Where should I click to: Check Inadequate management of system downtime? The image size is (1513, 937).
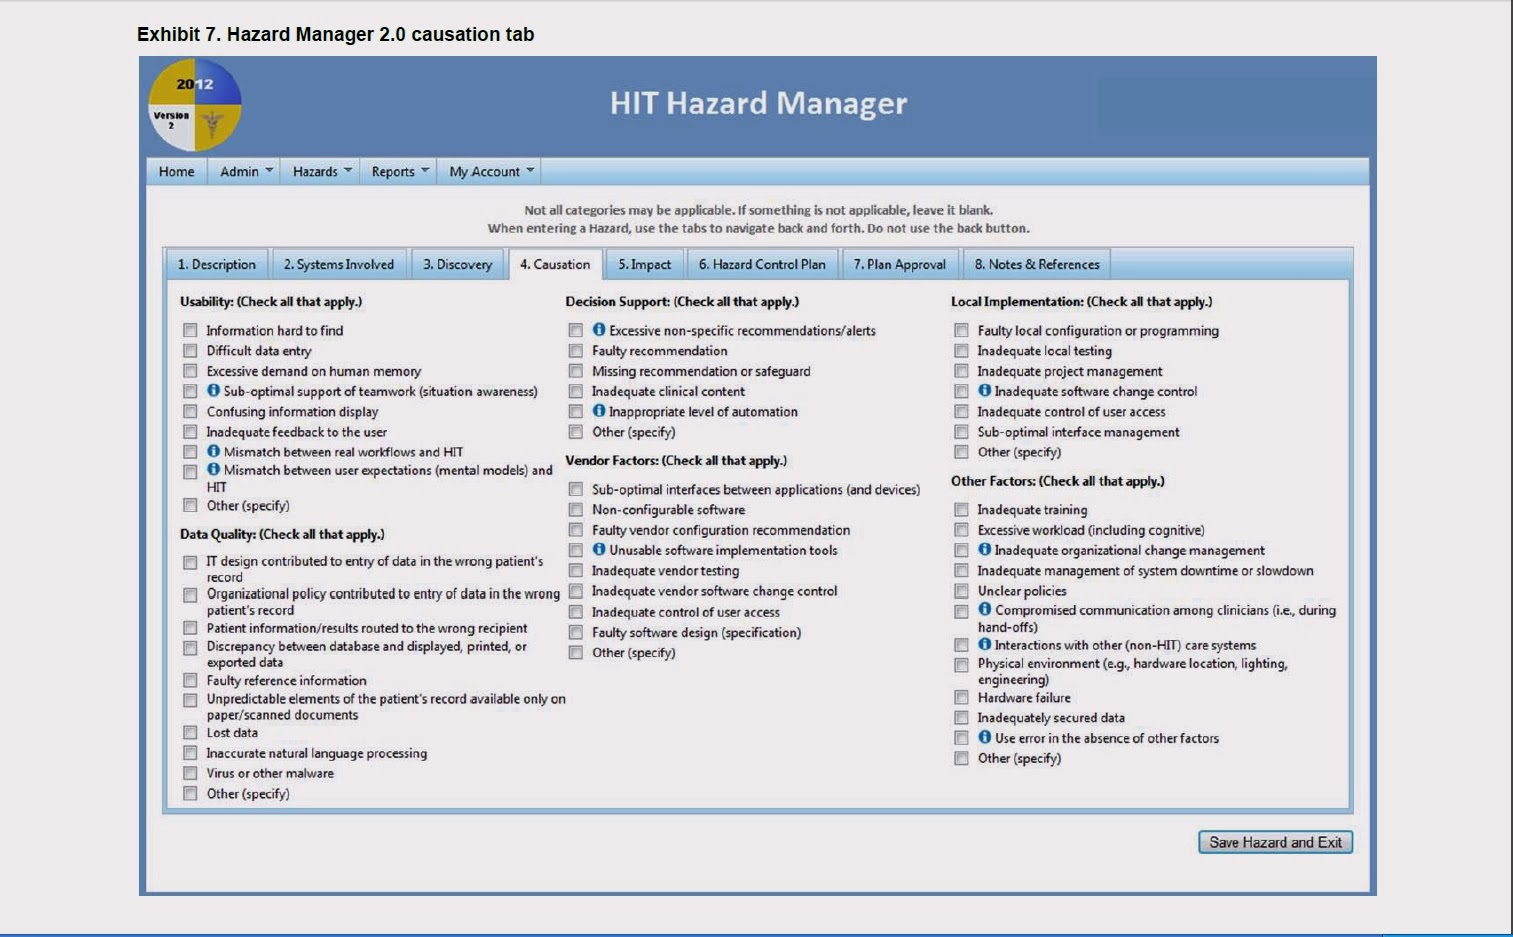[x=961, y=571]
